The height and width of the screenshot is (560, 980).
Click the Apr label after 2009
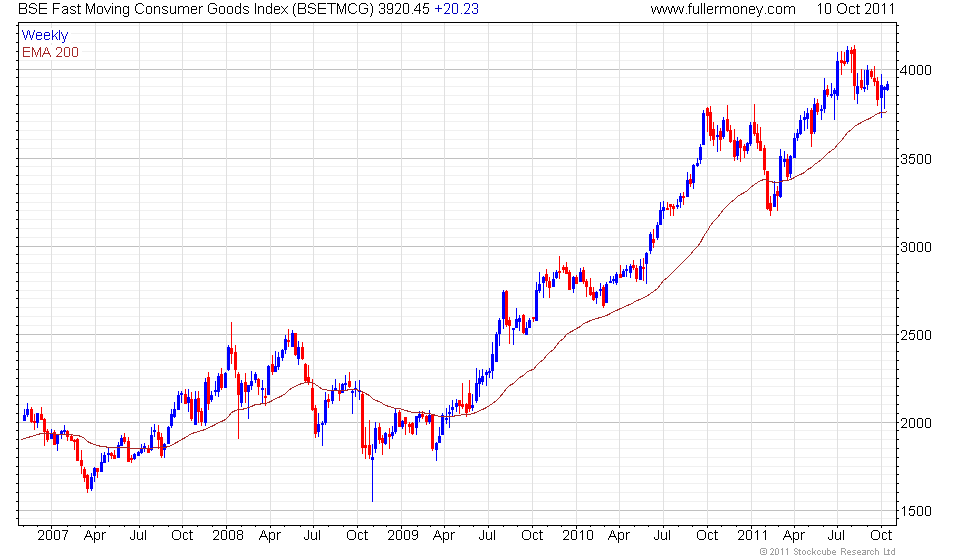[444, 536]
